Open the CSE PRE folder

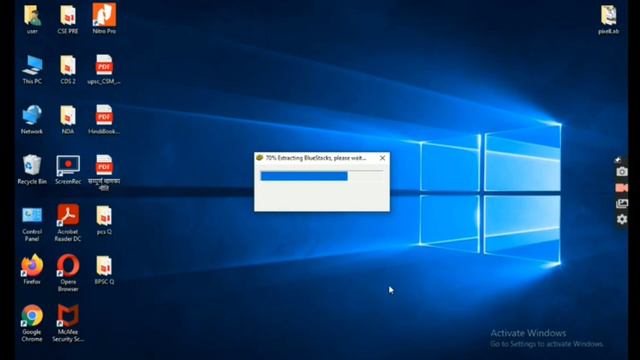(68, 19)
